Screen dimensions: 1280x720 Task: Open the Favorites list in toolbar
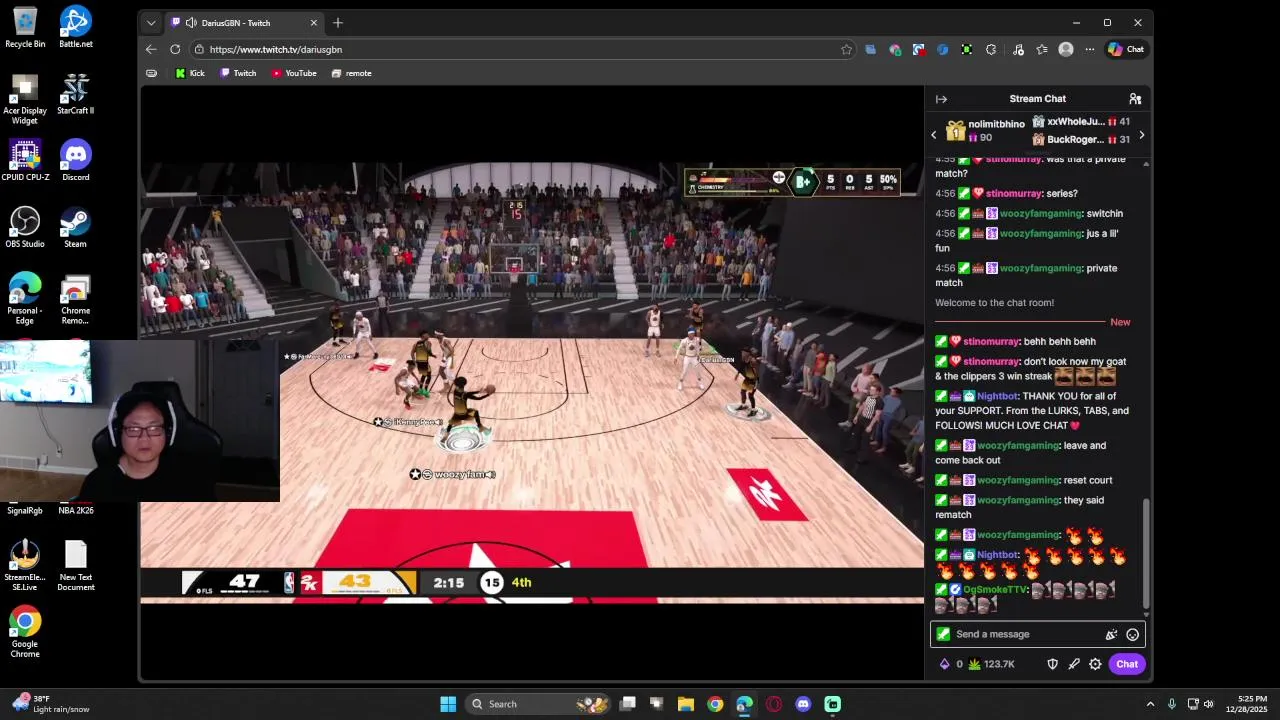pyautogui.click(x=1042, y=49)
